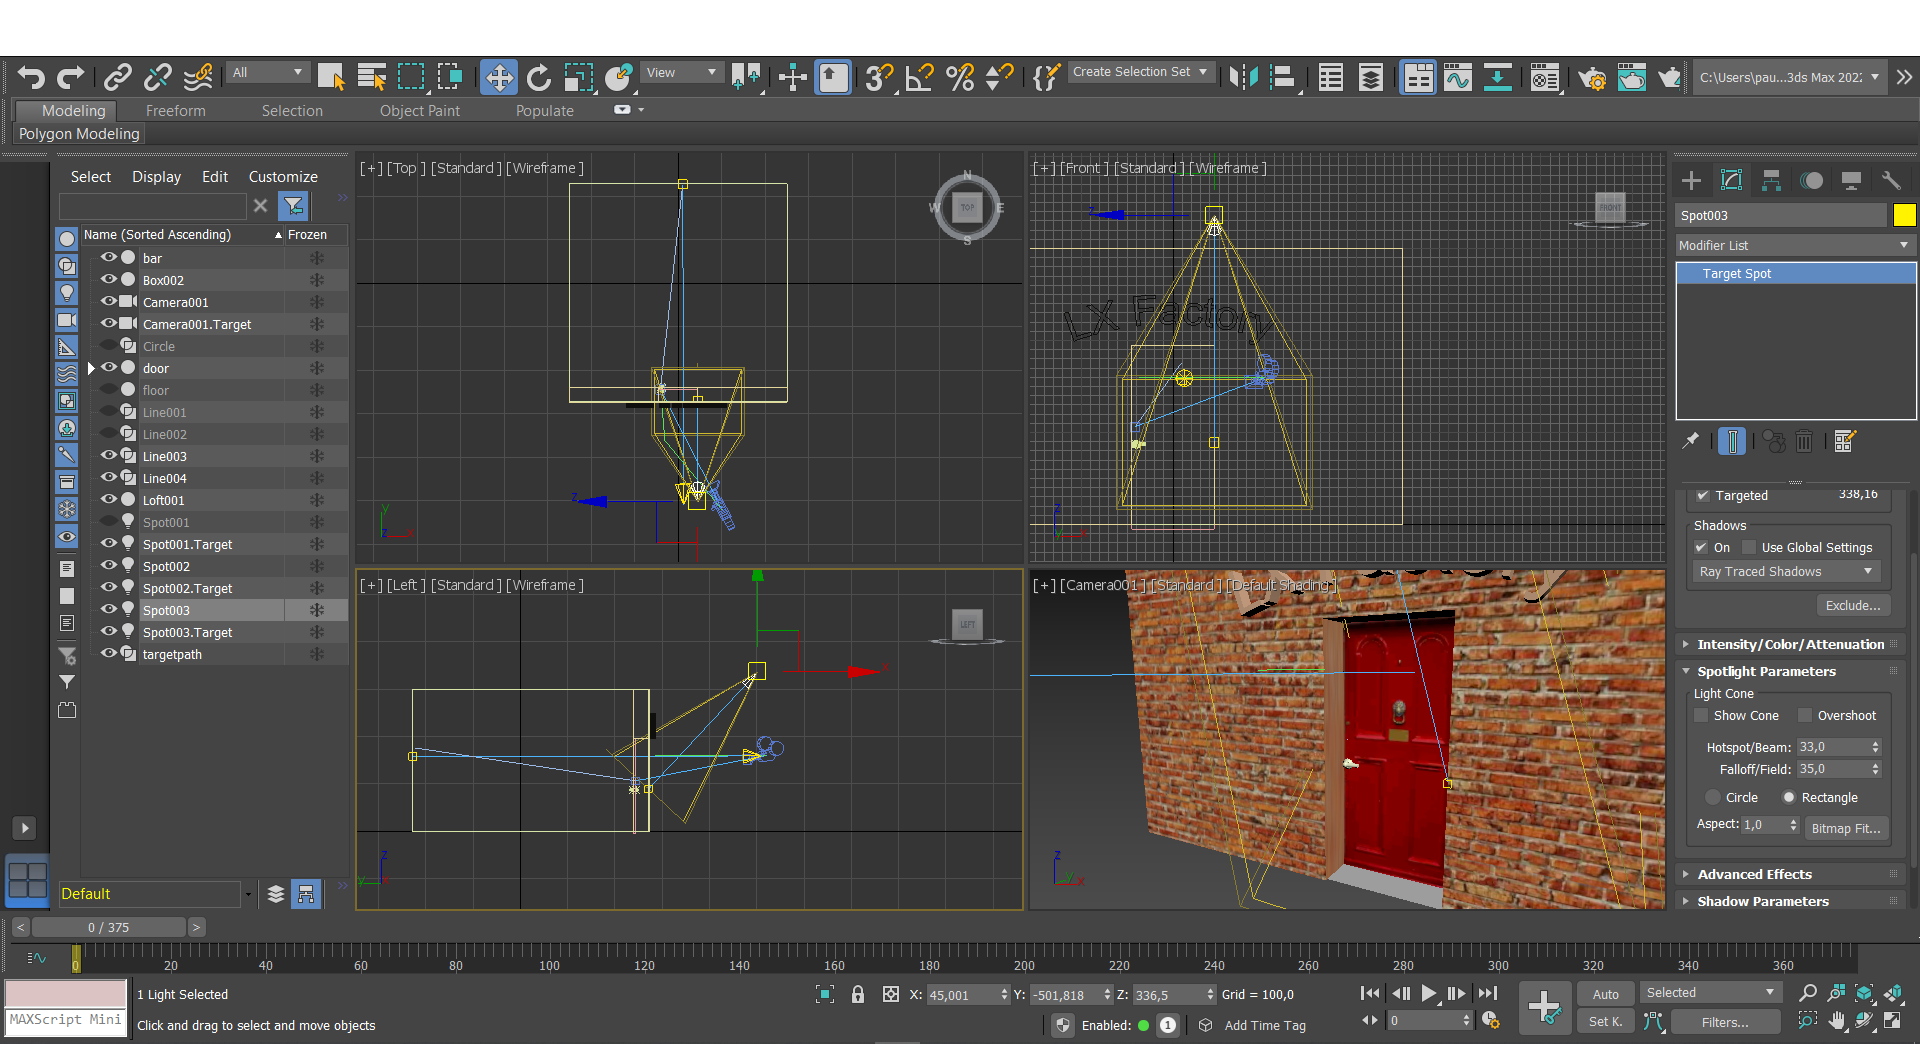The height and width of the screenshot is (1044, 1920).
Task: Open the Populate ribbon tab
Action: 544,111
